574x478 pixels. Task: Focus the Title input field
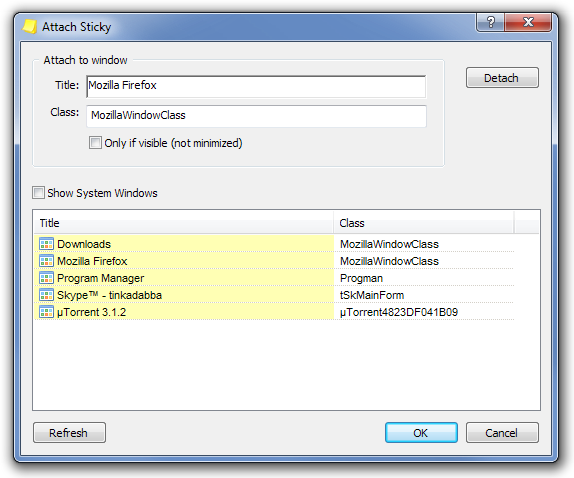(x=256, y=86)
